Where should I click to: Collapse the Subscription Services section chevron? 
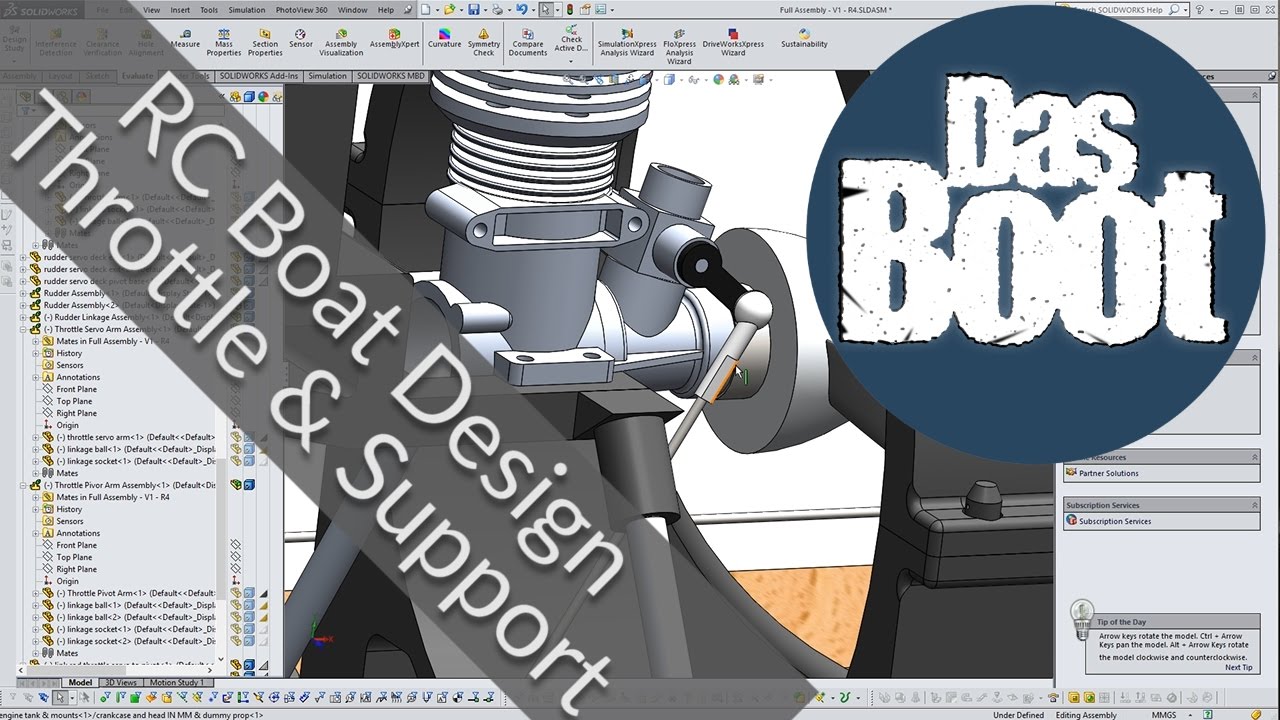1254,505
